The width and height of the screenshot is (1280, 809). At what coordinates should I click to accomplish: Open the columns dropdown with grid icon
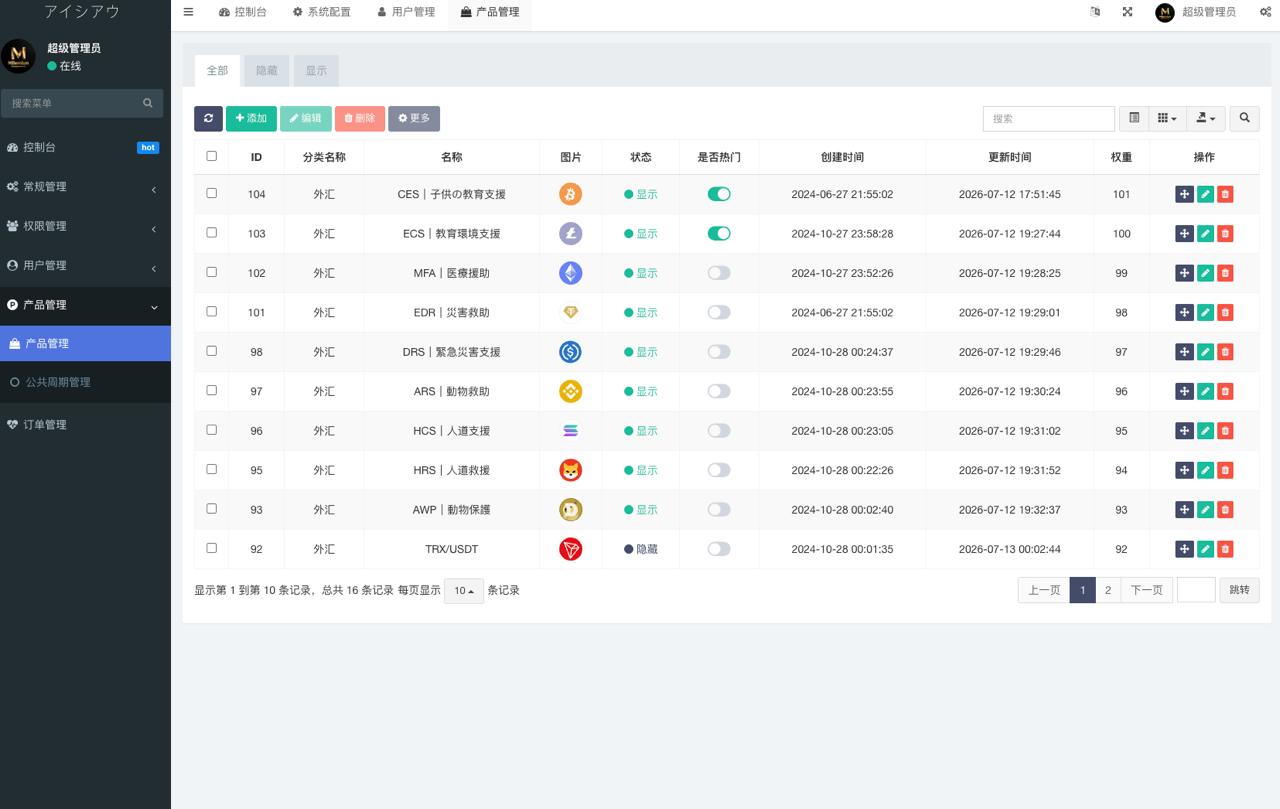pos(1167,118)
